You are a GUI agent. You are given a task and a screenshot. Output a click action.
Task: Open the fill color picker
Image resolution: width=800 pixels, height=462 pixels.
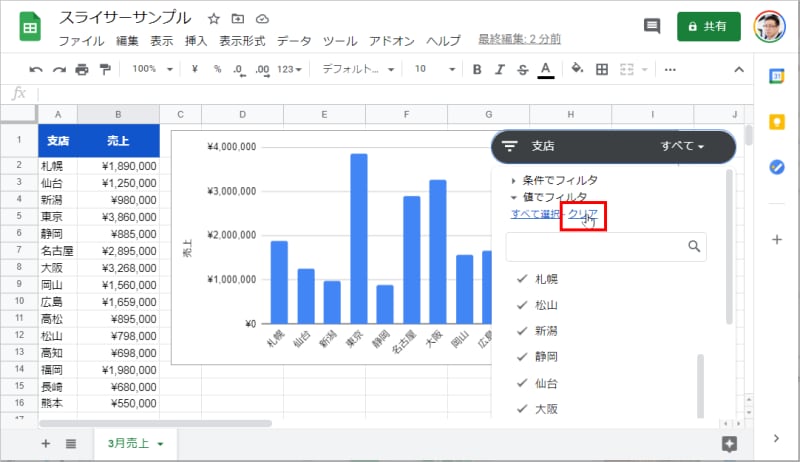point(577,68)
